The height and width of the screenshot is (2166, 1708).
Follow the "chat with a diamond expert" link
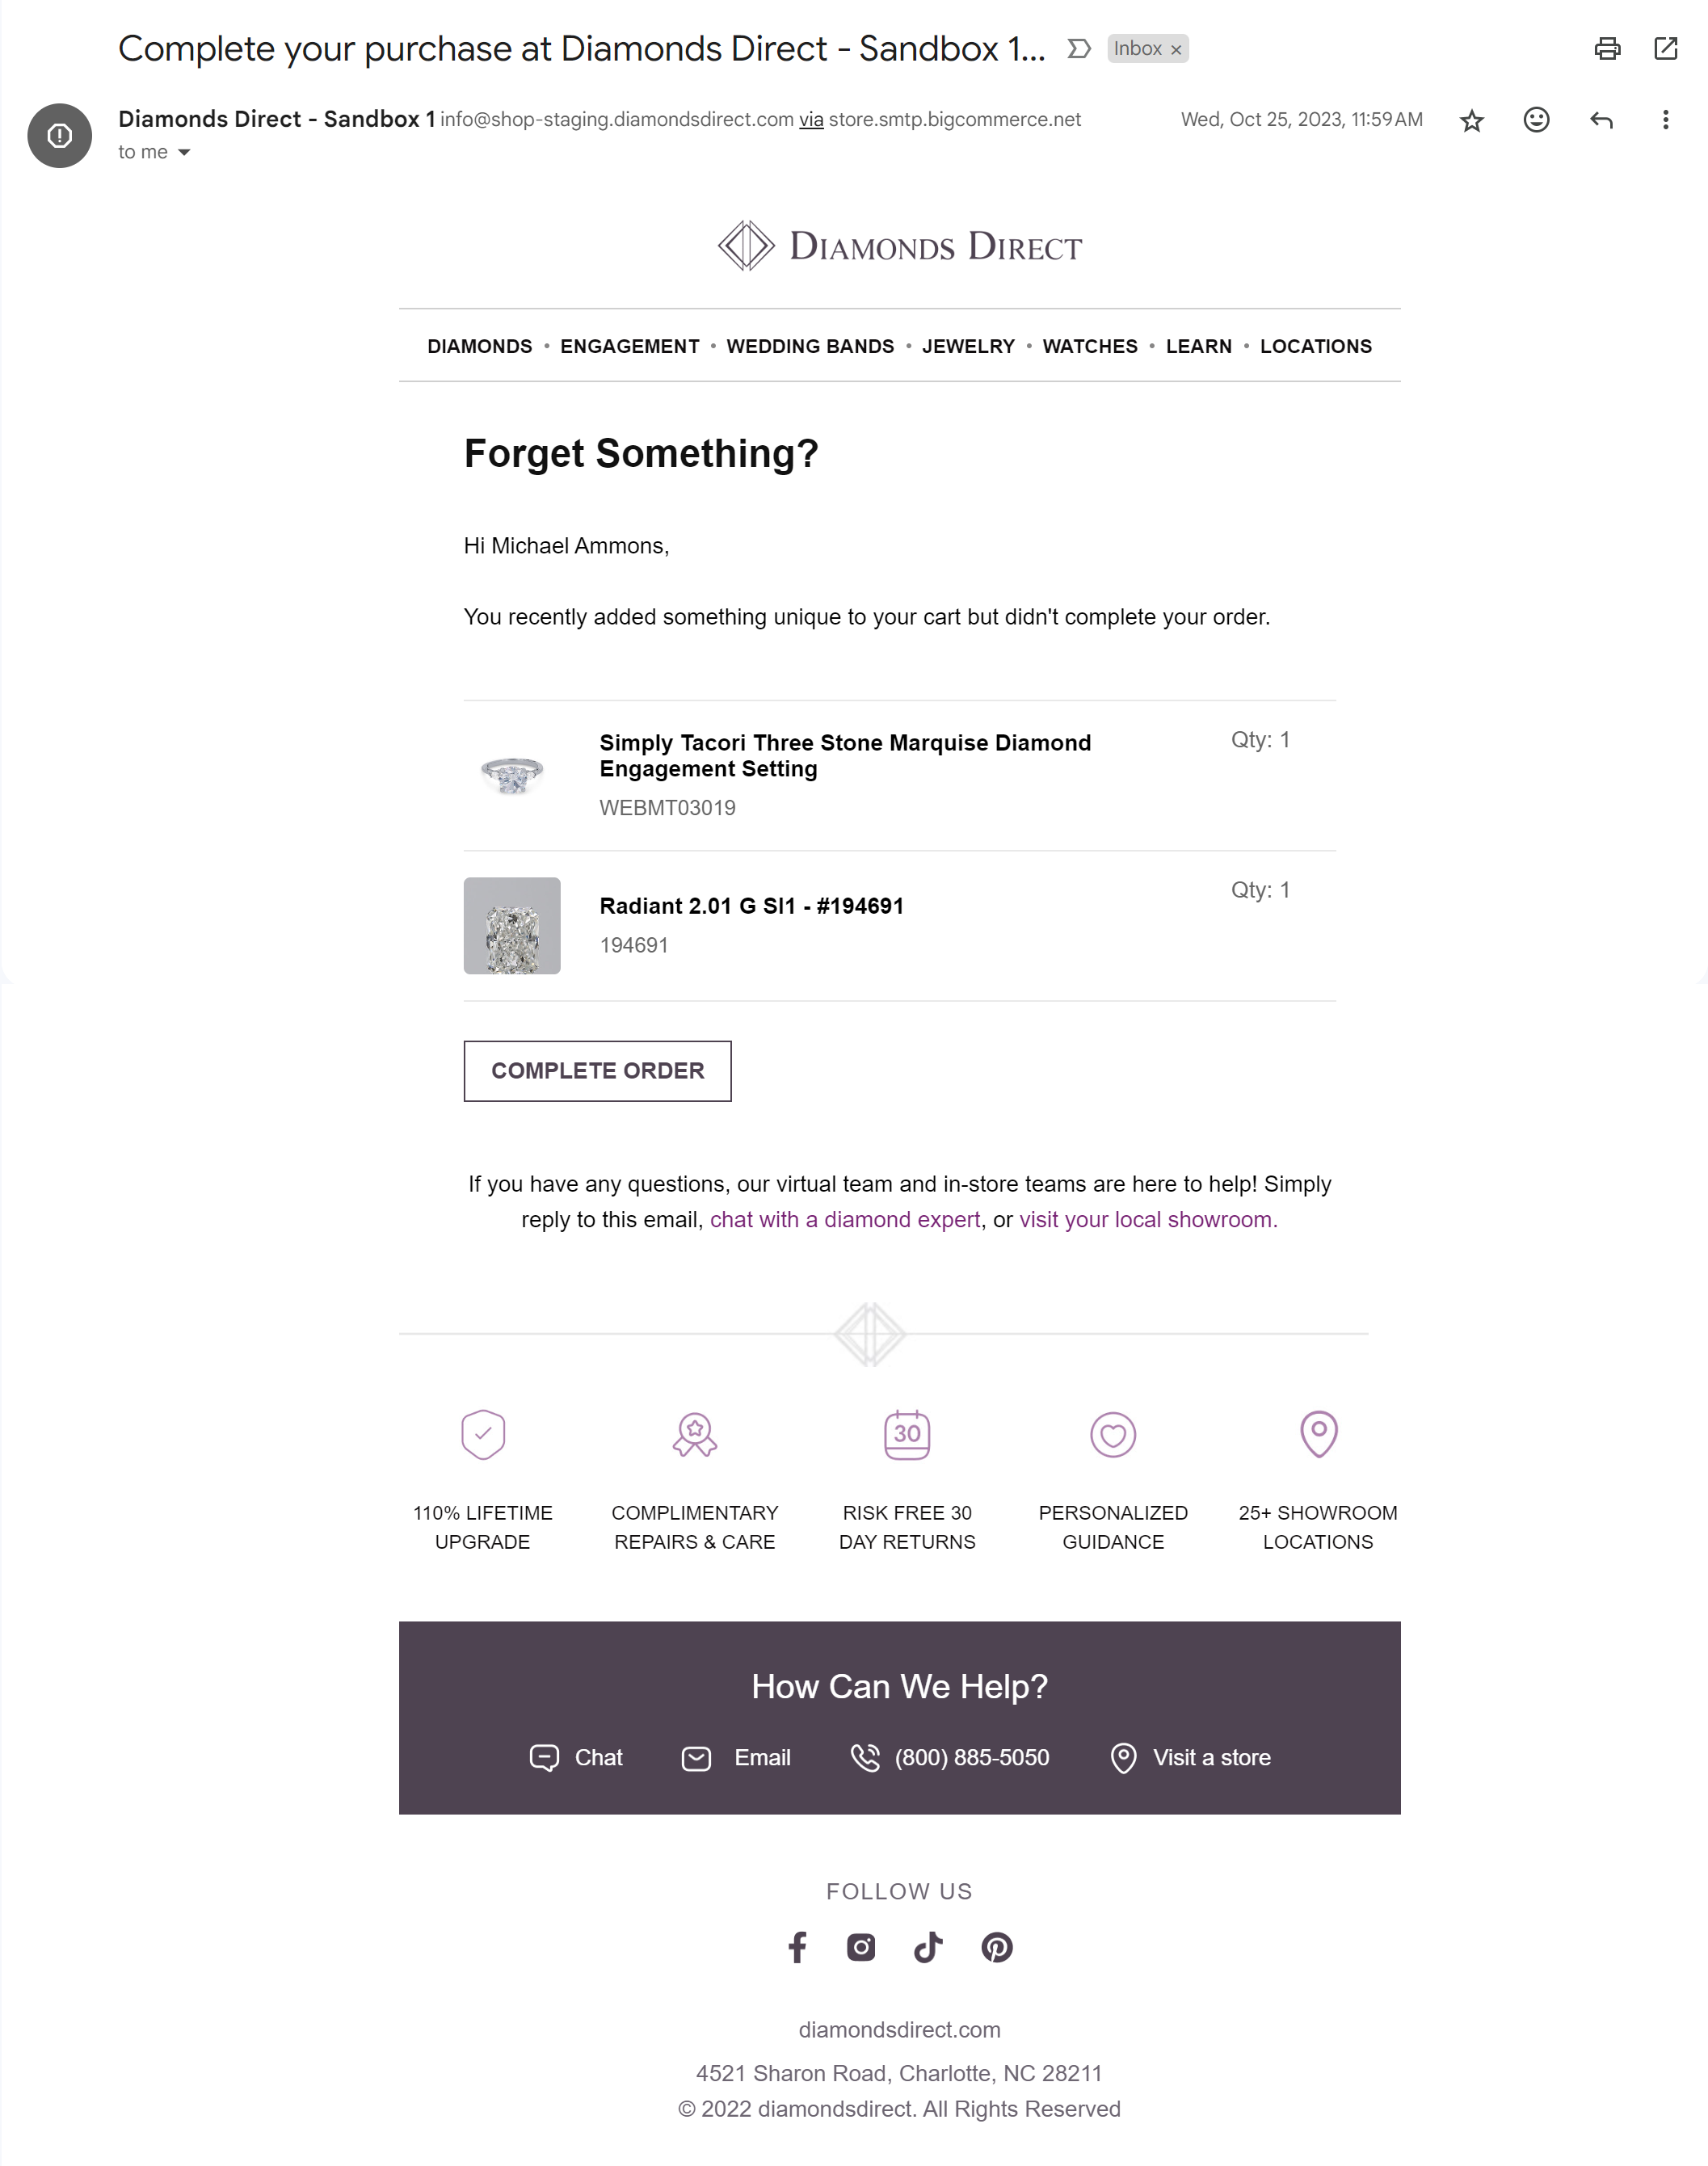[x=845, y=1220]
